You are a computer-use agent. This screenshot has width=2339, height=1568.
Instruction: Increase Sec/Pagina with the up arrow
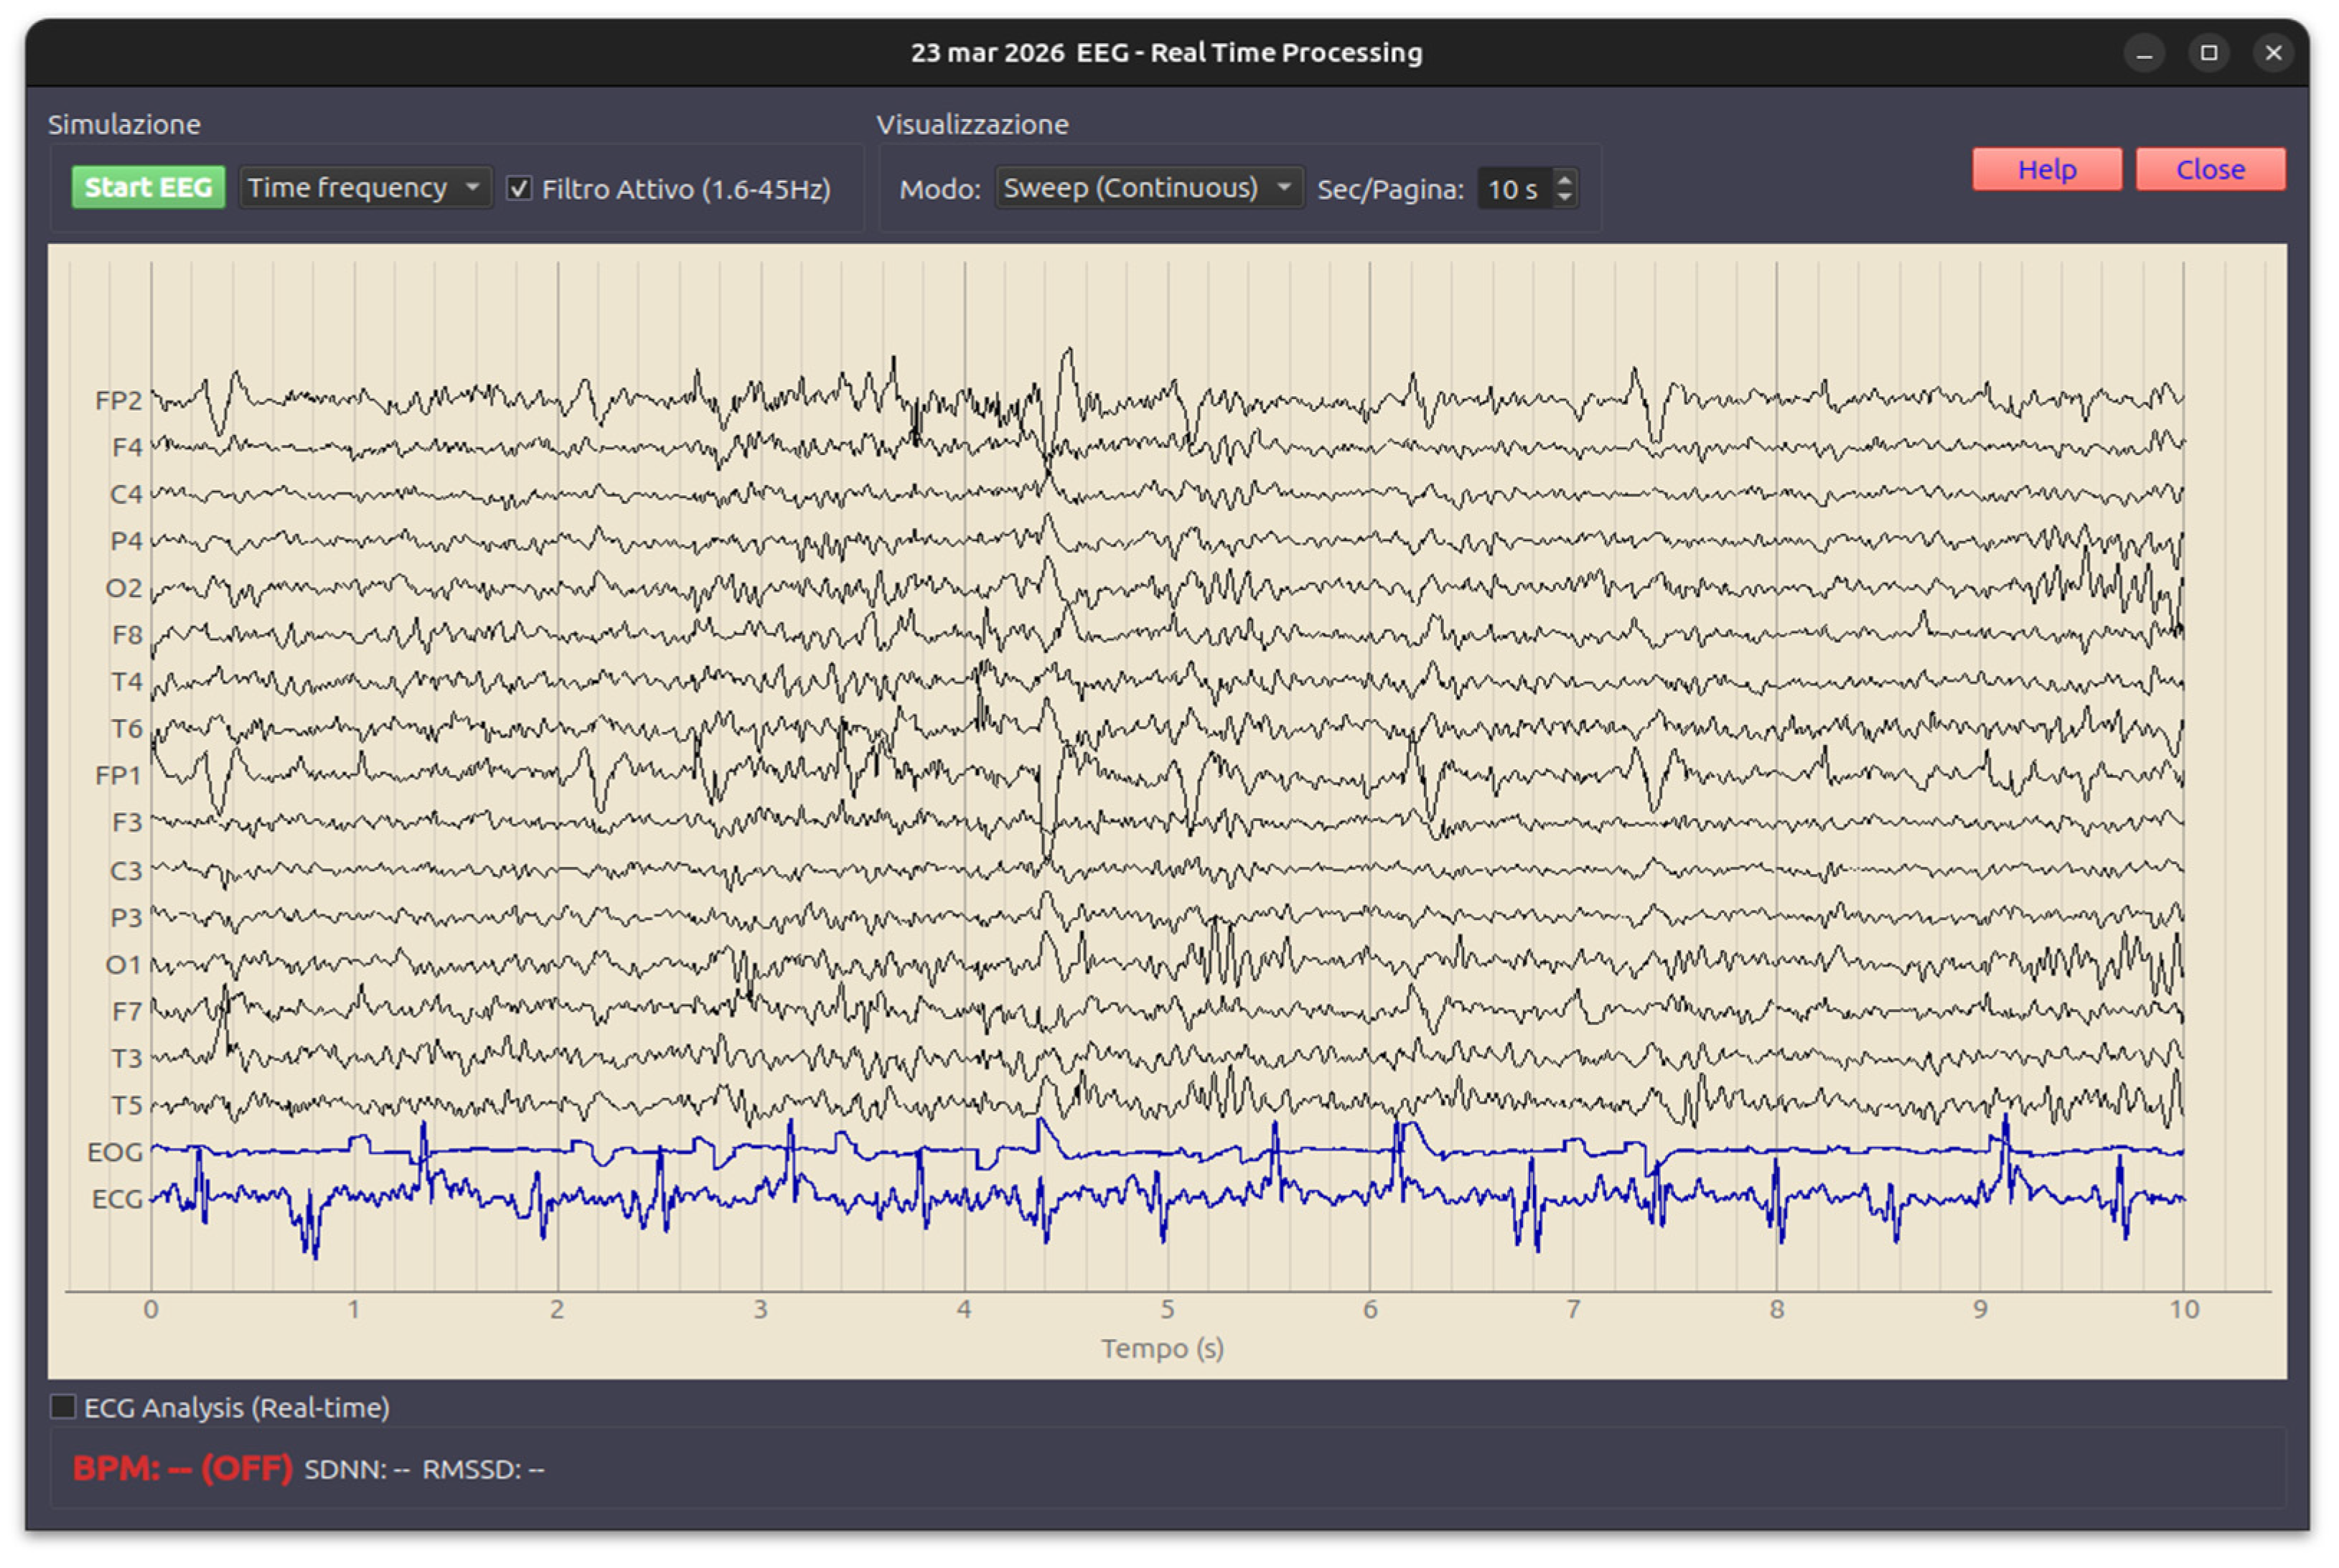coord(1565,180)
